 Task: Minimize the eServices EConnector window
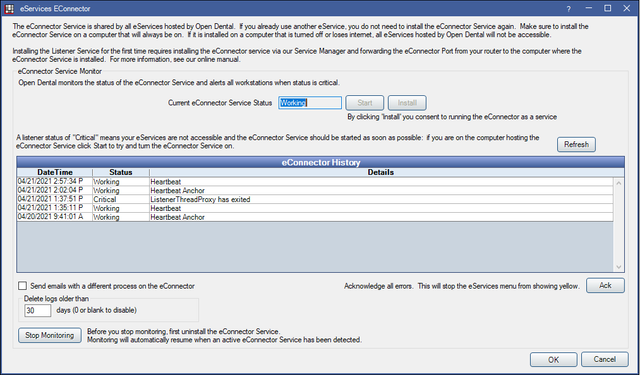pyautogui.click(x=589, y=9)
